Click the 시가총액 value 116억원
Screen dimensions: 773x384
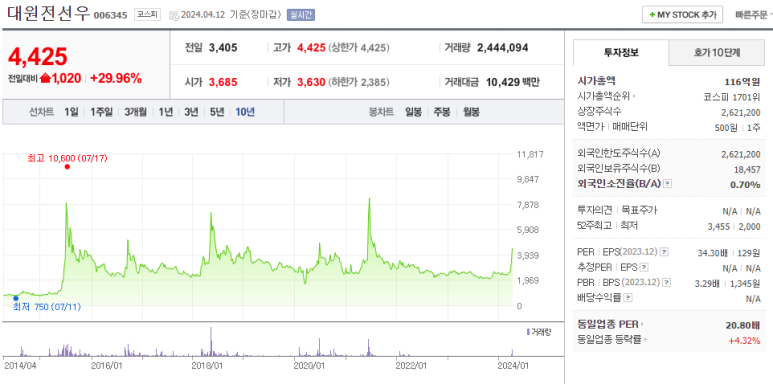click(742, 81)
